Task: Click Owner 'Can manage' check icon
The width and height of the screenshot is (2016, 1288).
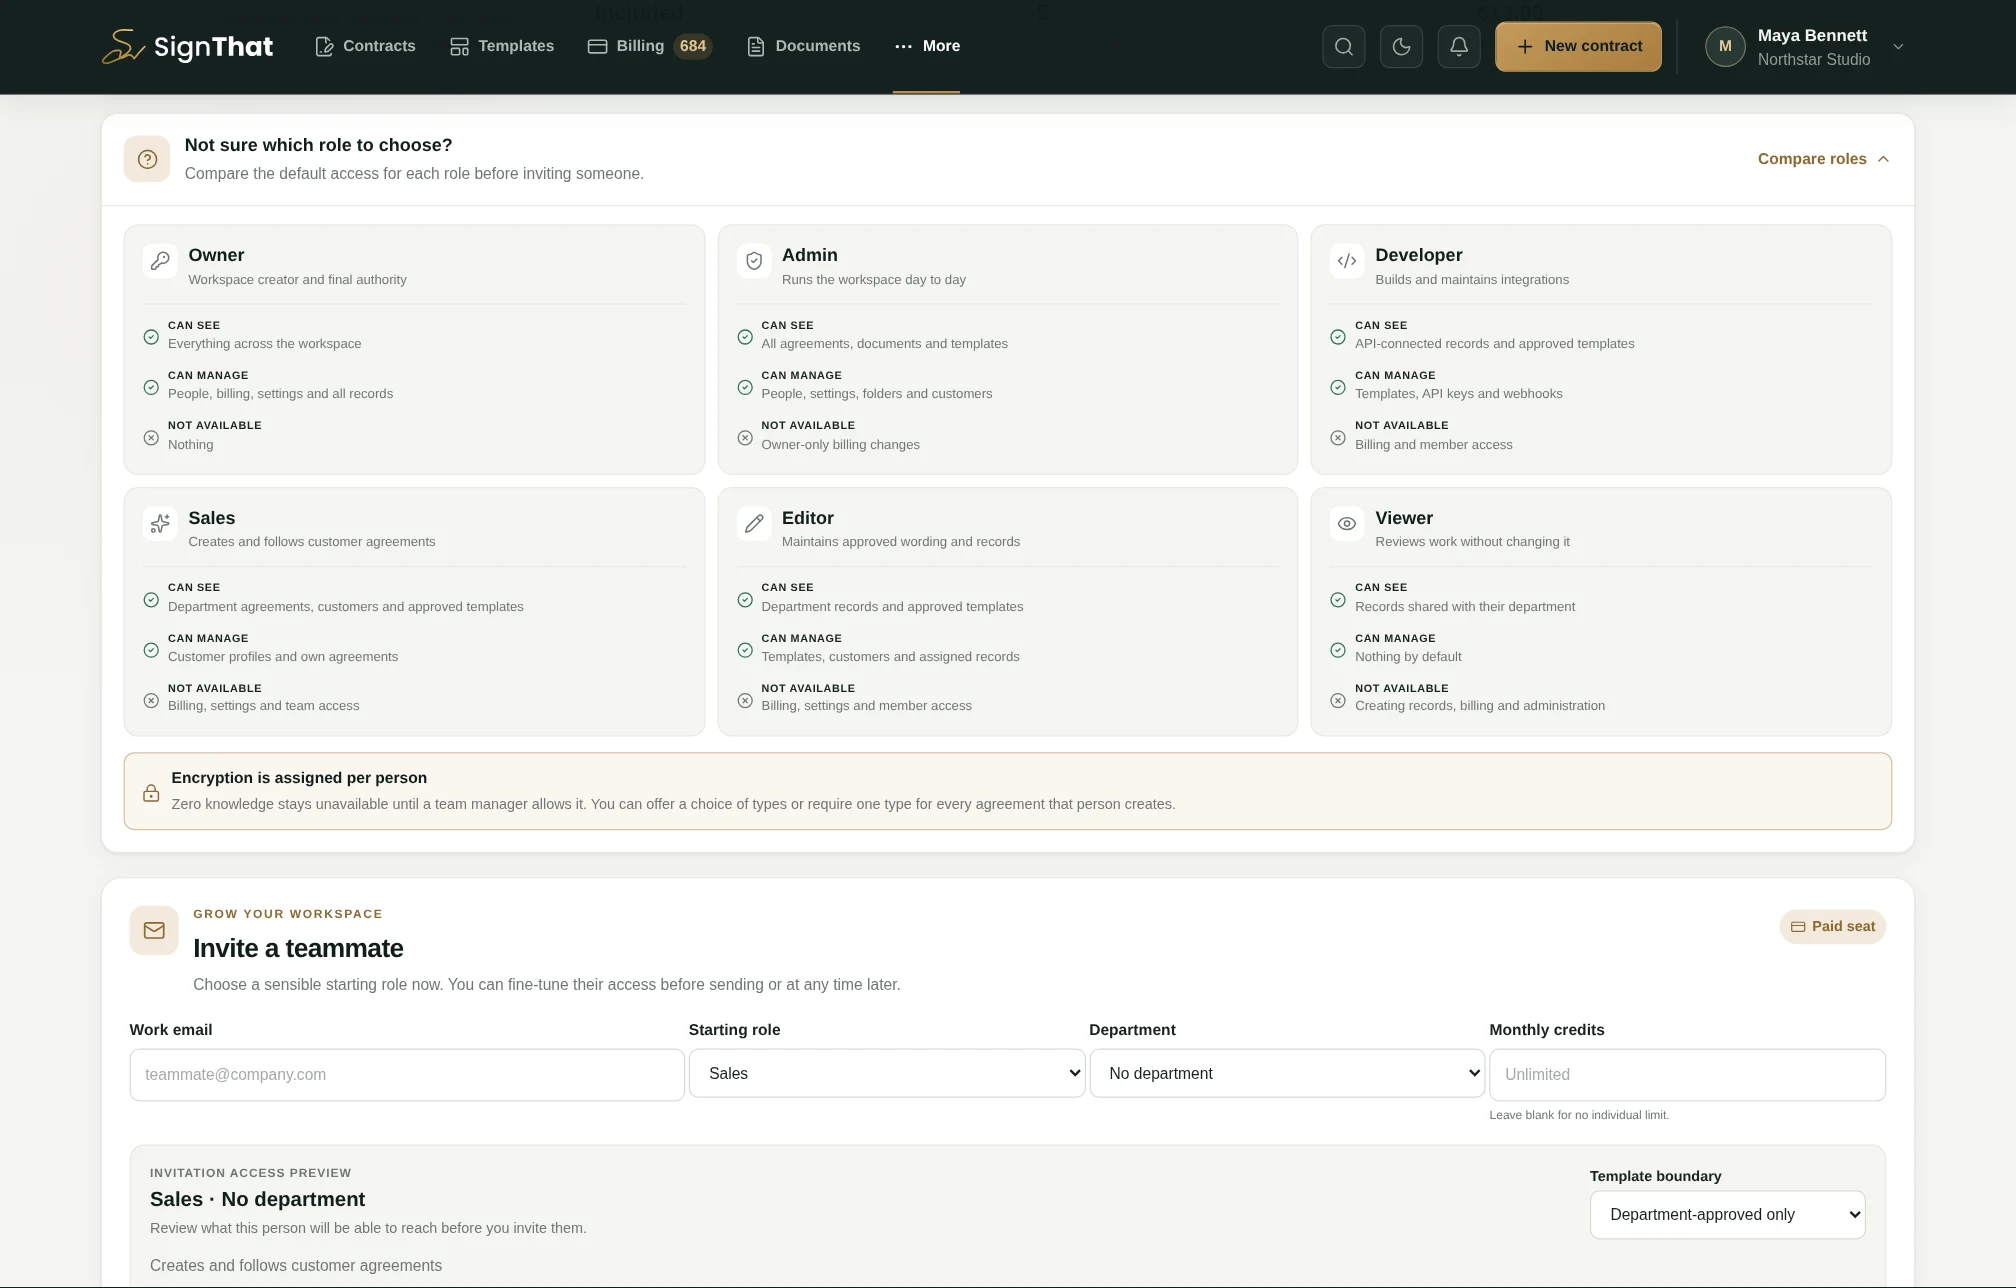Action: click(x=151, y=387)
